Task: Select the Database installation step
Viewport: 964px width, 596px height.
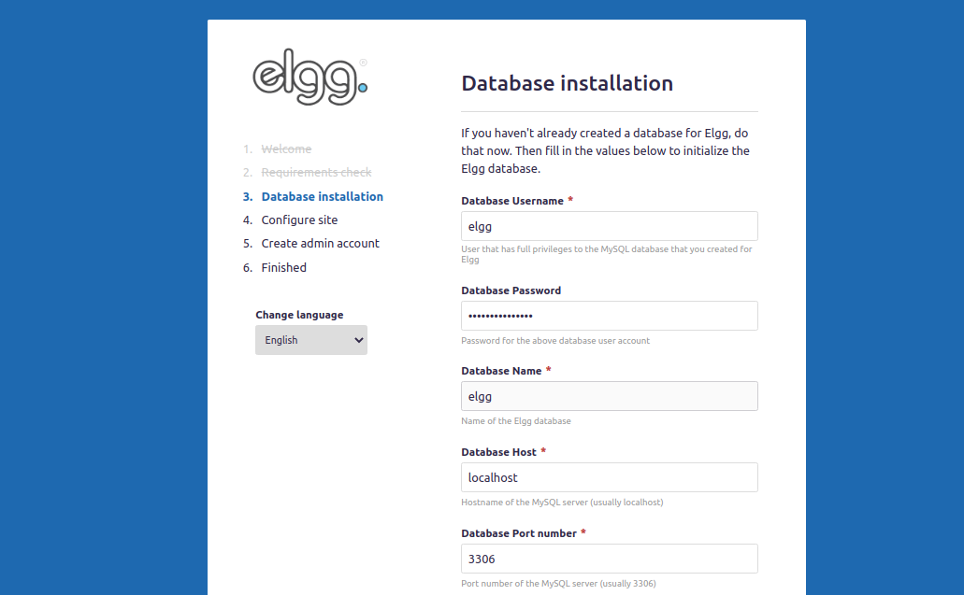Action: (322, 197)
